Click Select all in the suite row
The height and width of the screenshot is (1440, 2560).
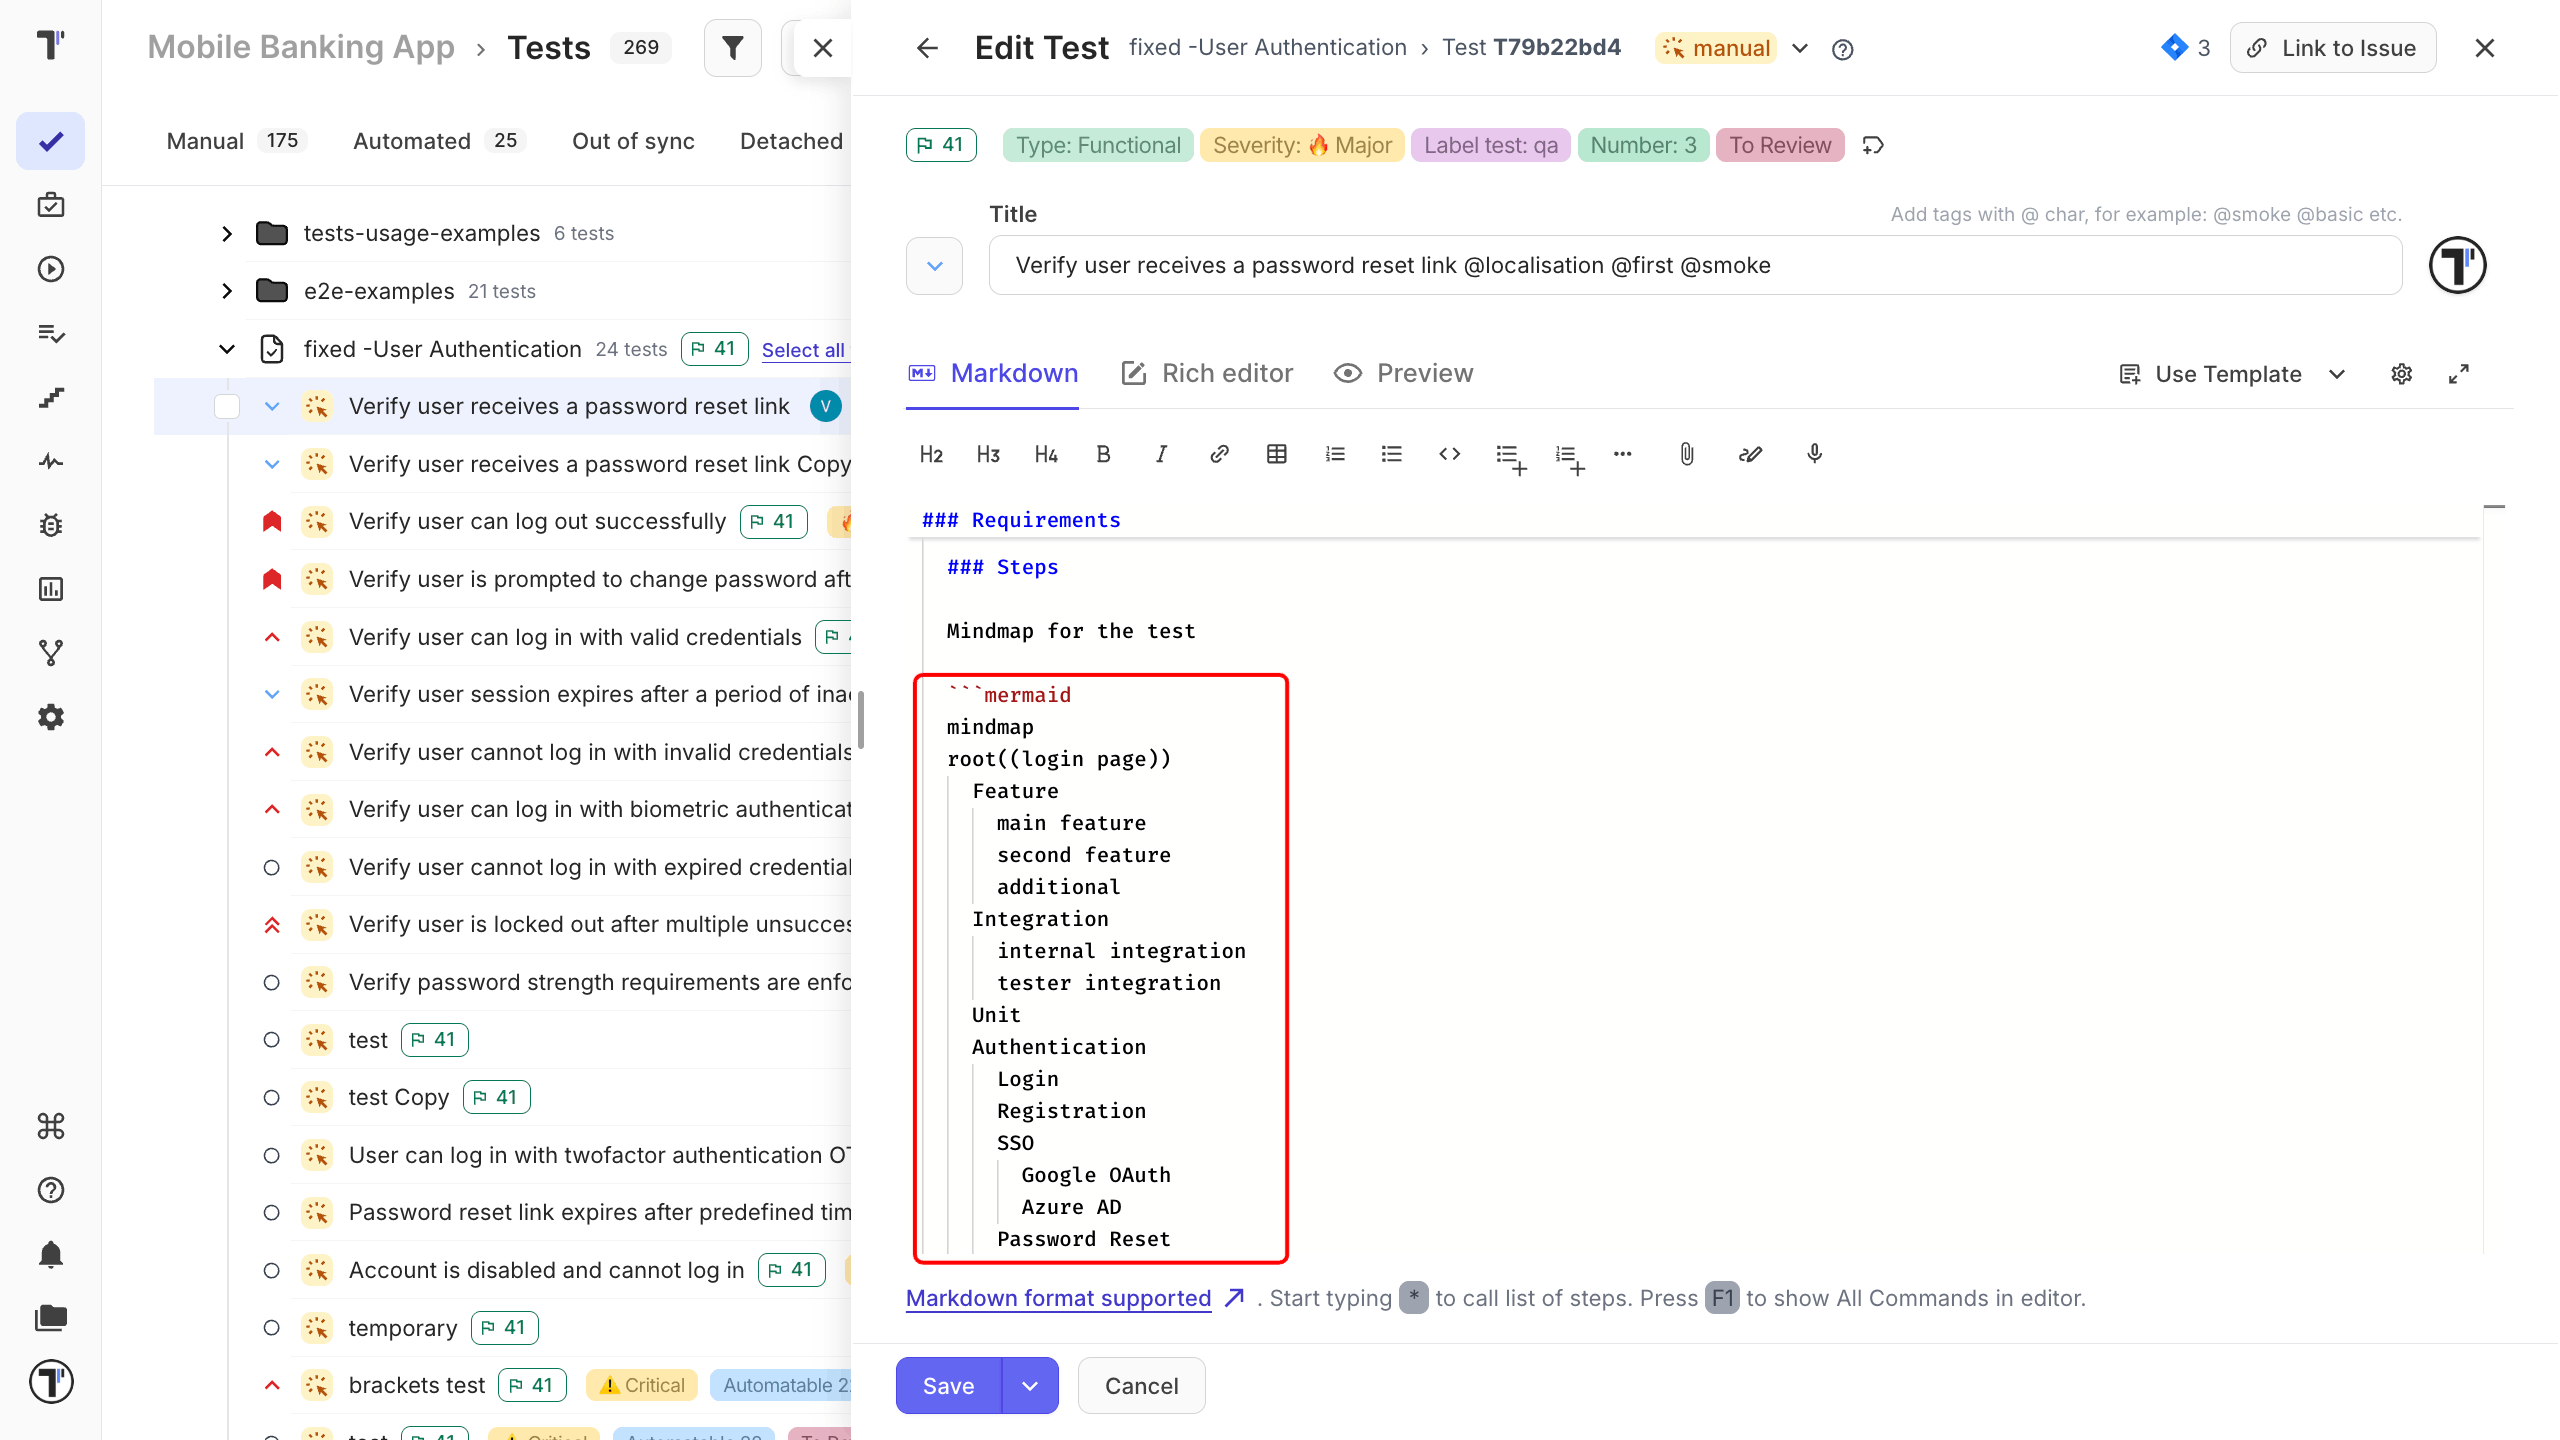[x=803, y=350]
